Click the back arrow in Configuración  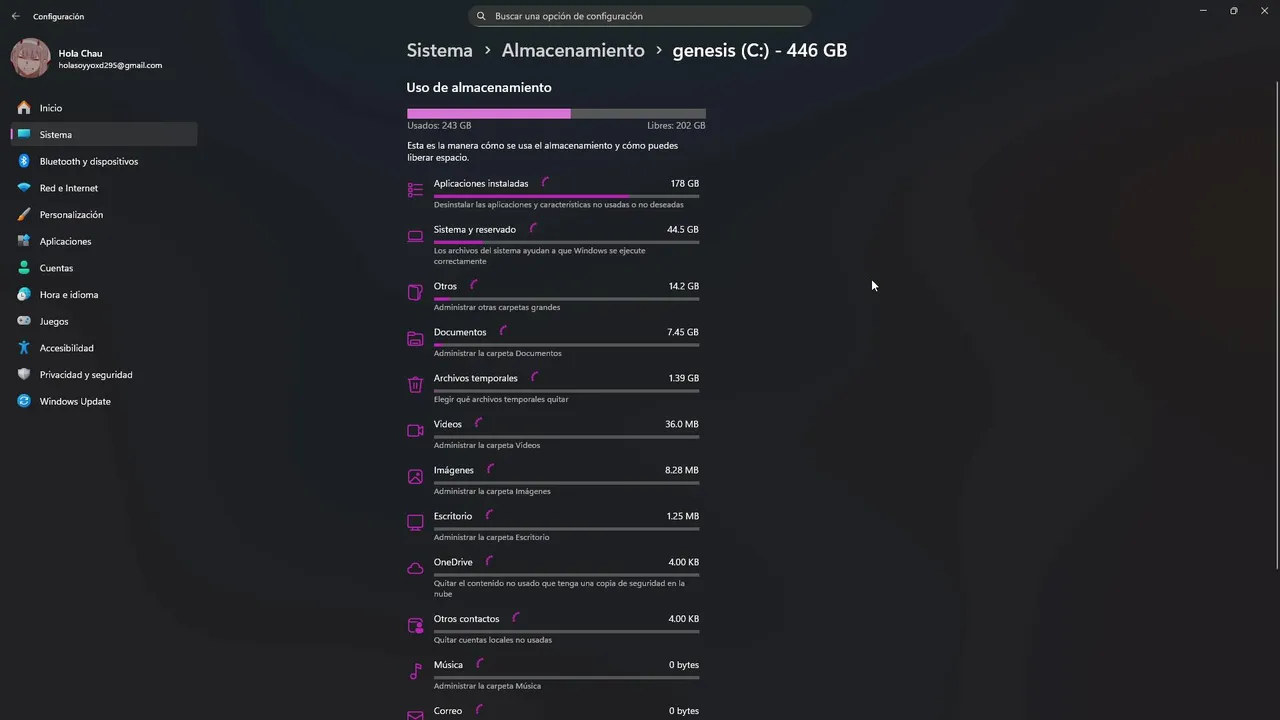tap(15, 16)
